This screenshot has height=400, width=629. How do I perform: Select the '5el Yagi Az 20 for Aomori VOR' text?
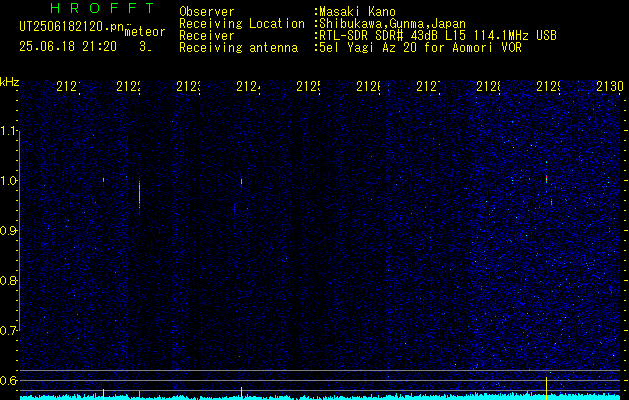click(x=420, y=48)
